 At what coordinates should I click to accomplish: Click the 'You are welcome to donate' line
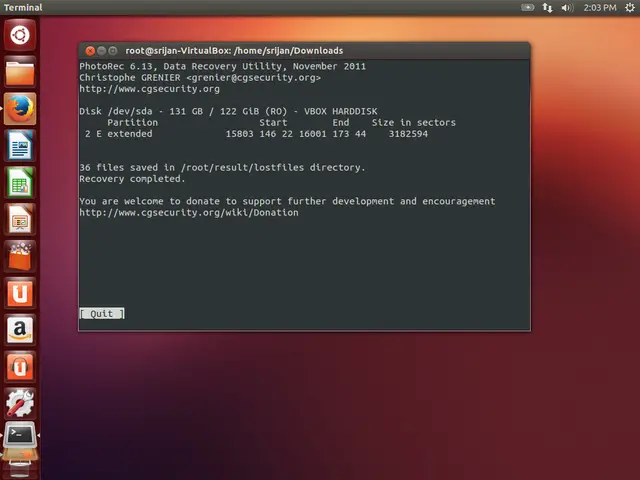pyautogui.click(x=287, y=201)
